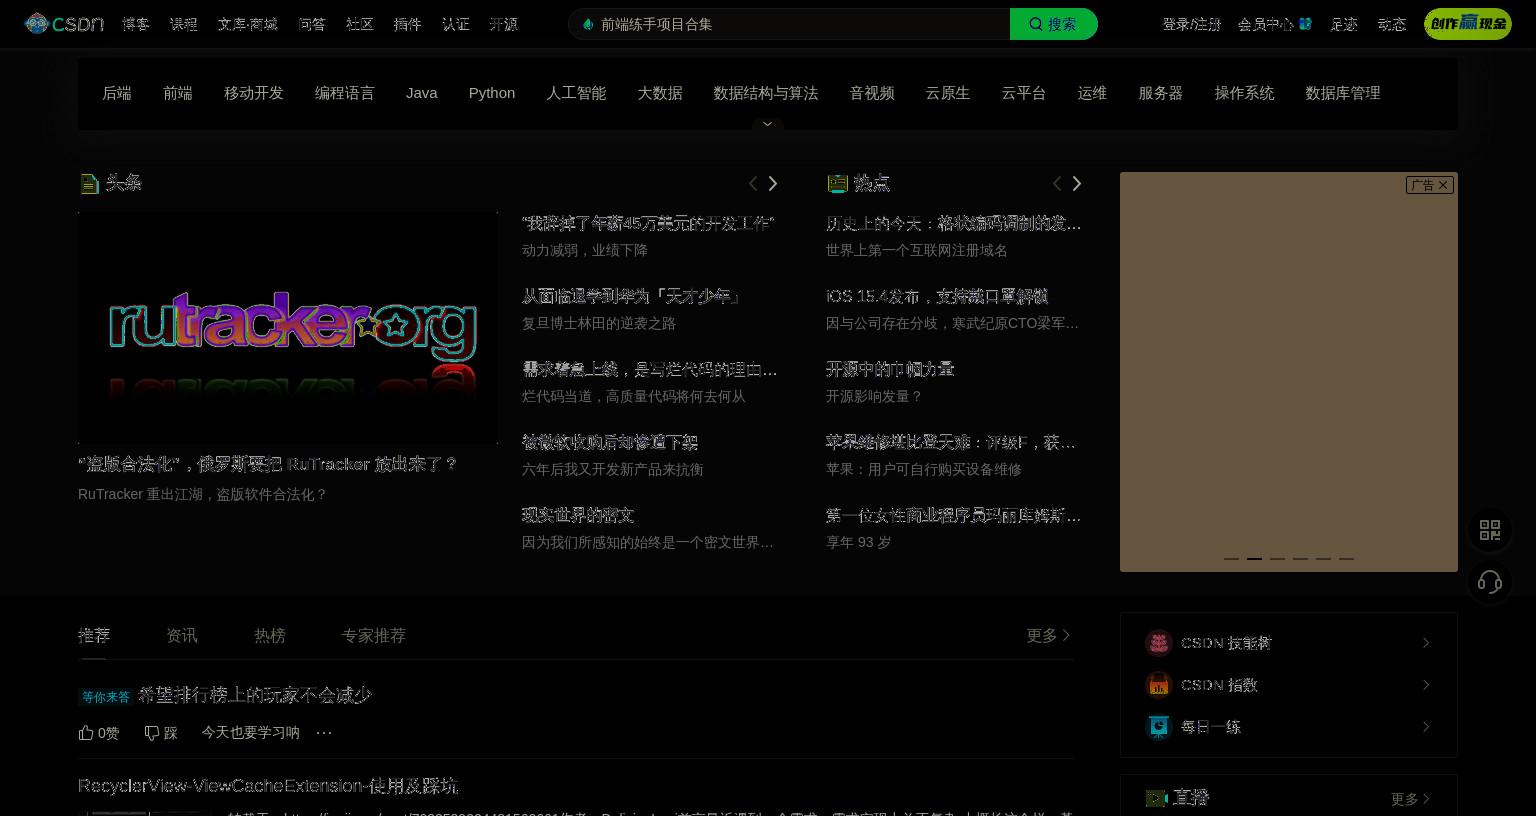Click the 会员中心 gift icon

pyautogui.click(x=1305, y=24)
